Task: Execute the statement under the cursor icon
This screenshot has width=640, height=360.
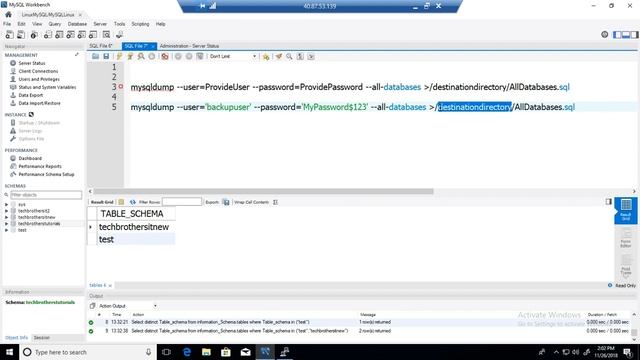Action: click(x=130, y=56)
